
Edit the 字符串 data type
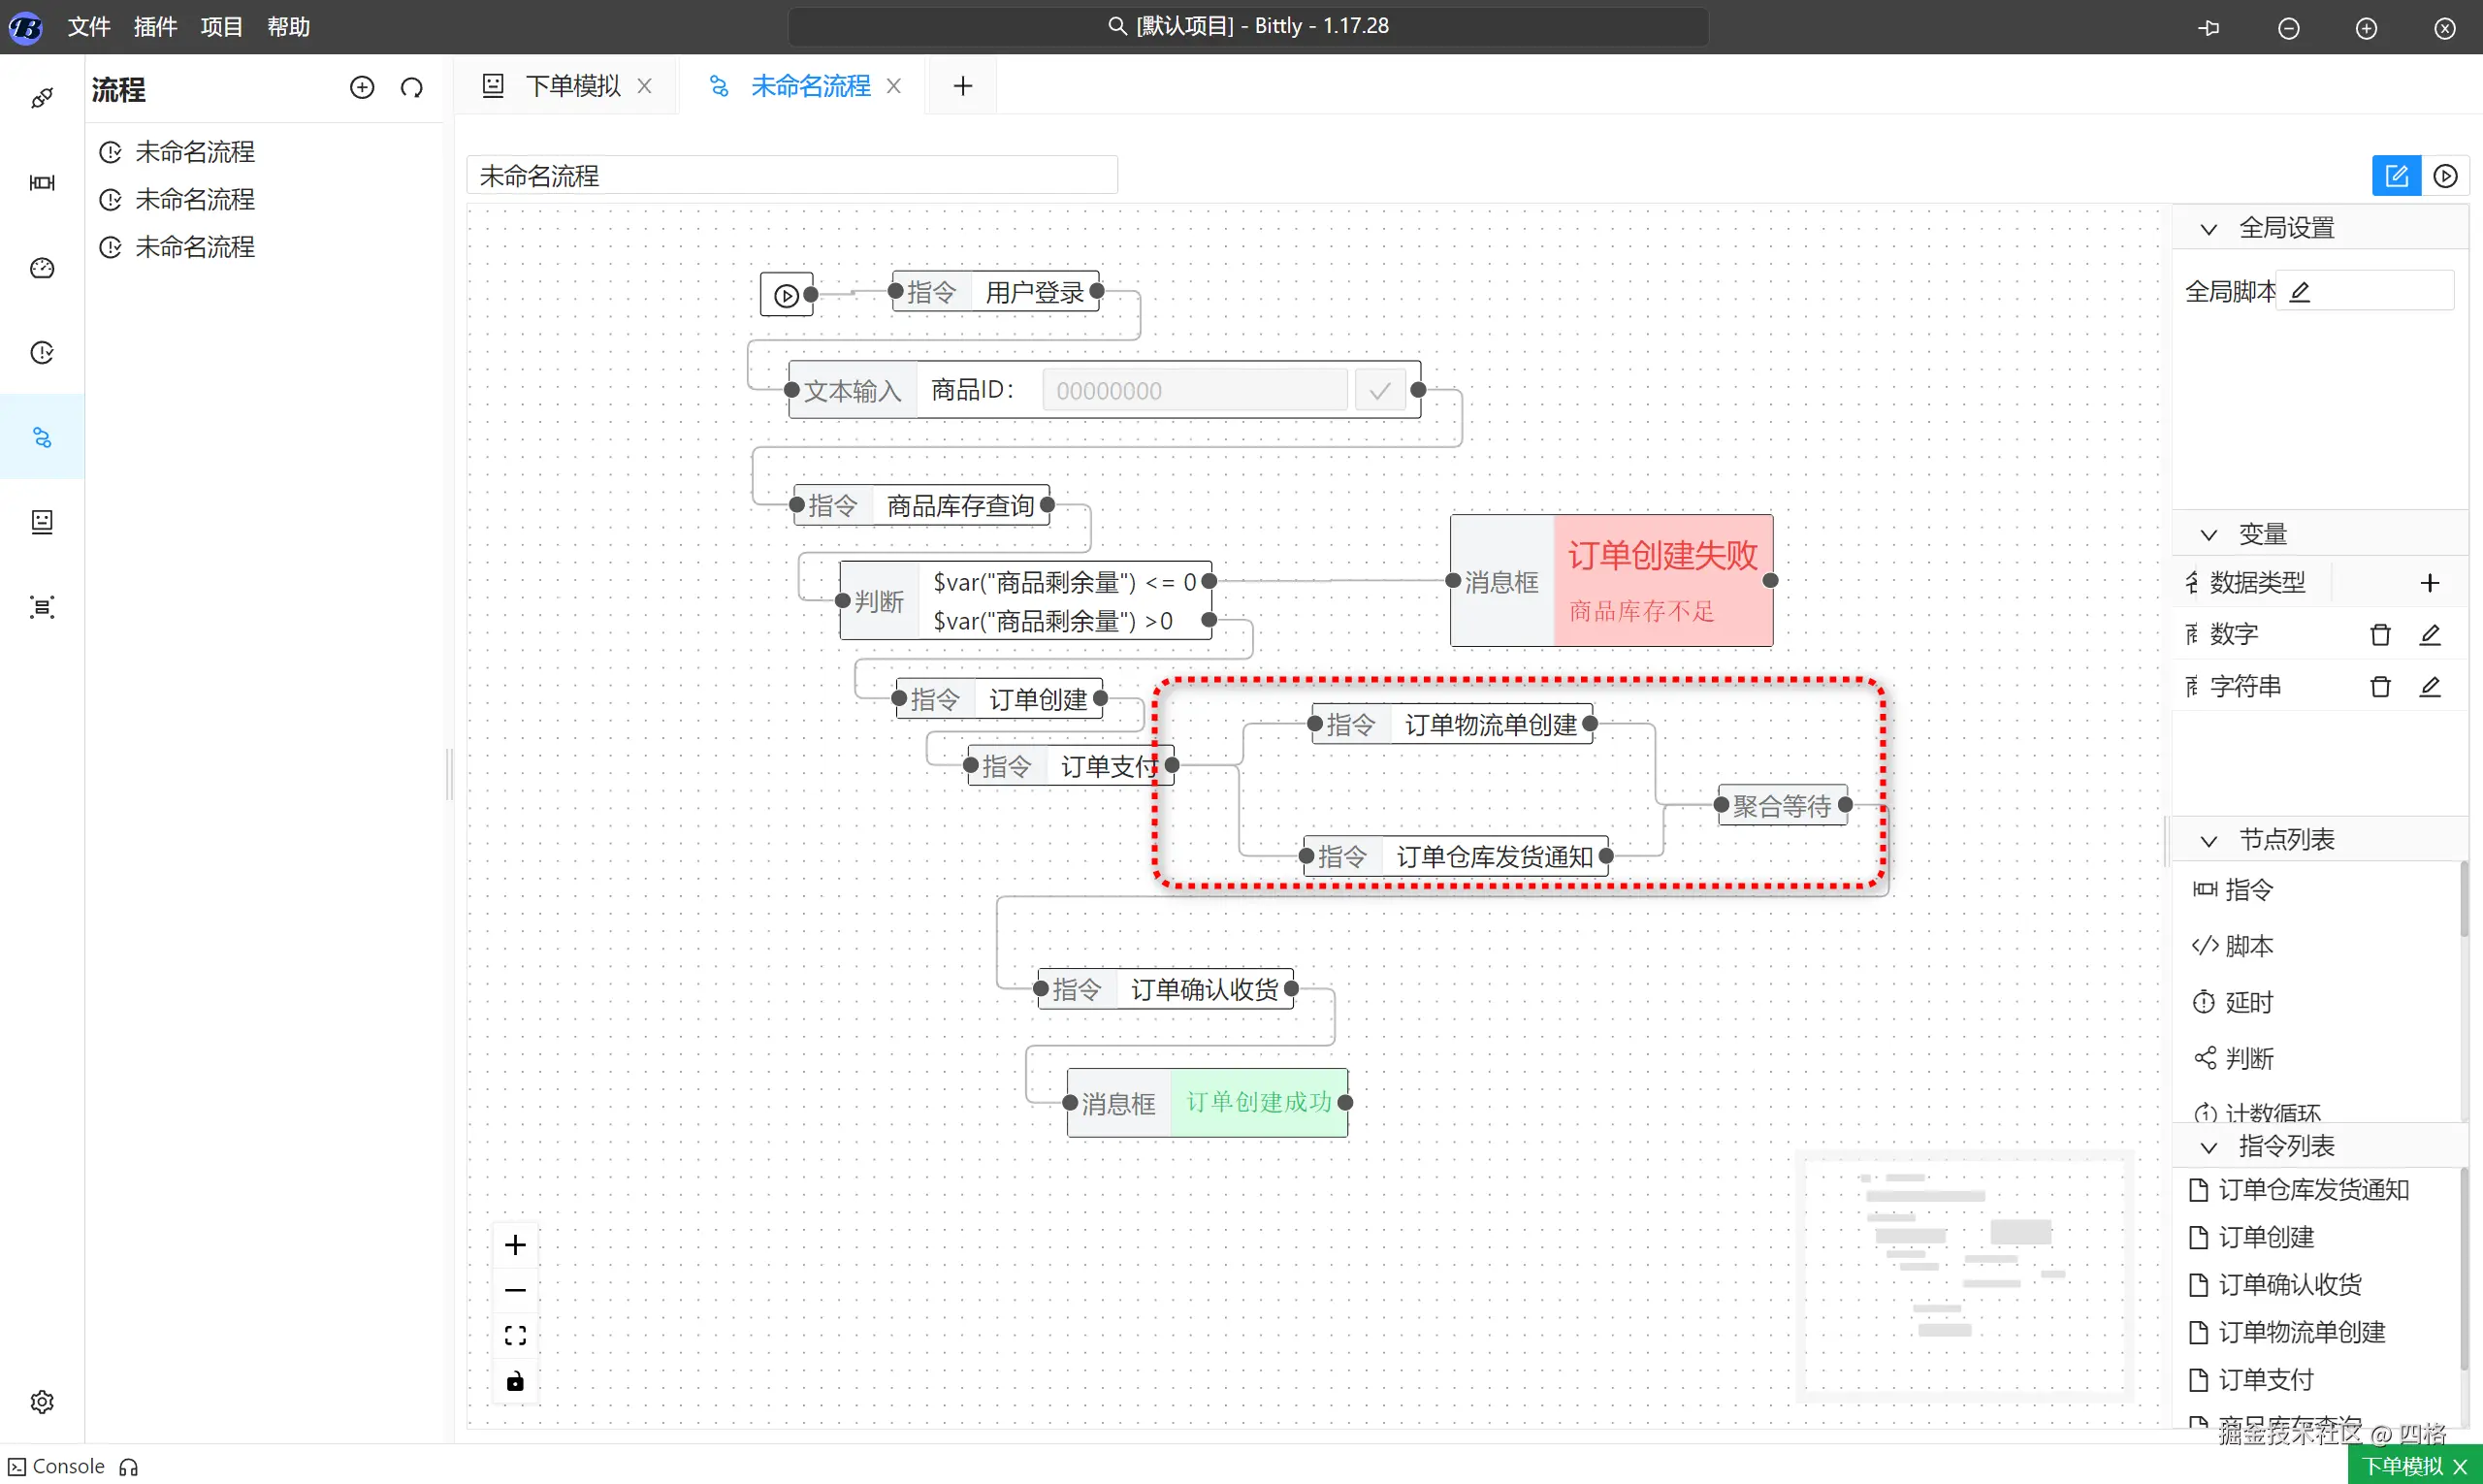[2430, 687]
